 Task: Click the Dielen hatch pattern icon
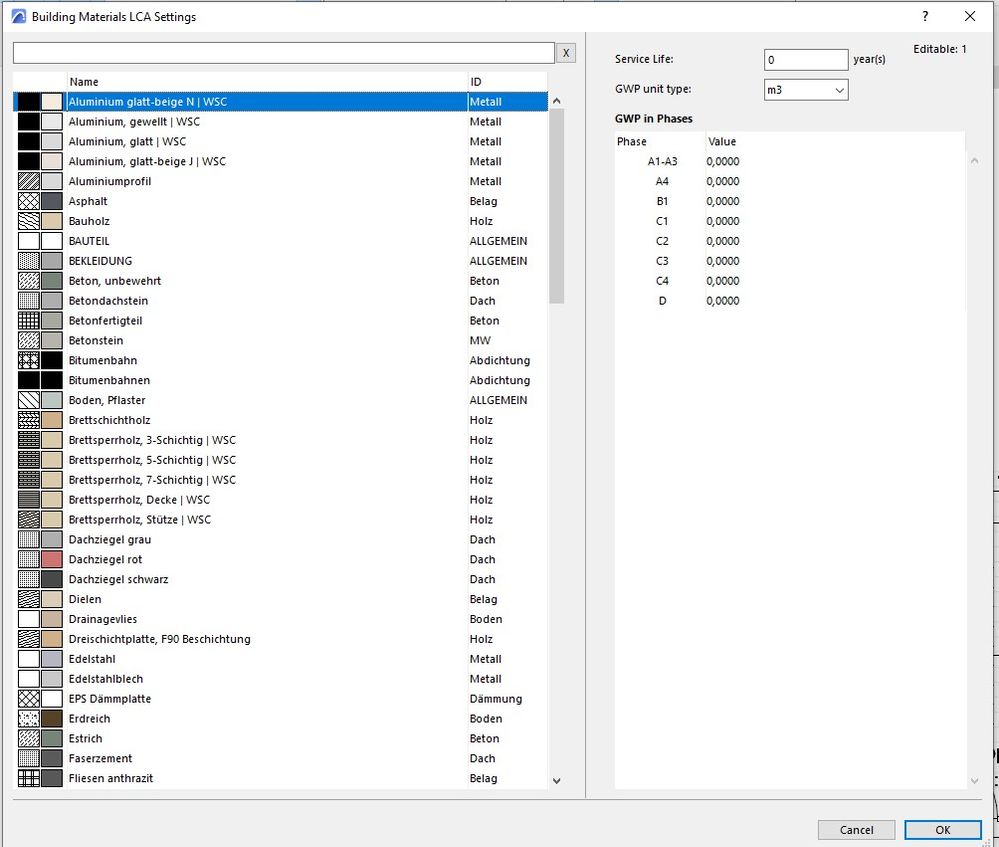click(x=29, y=599)
